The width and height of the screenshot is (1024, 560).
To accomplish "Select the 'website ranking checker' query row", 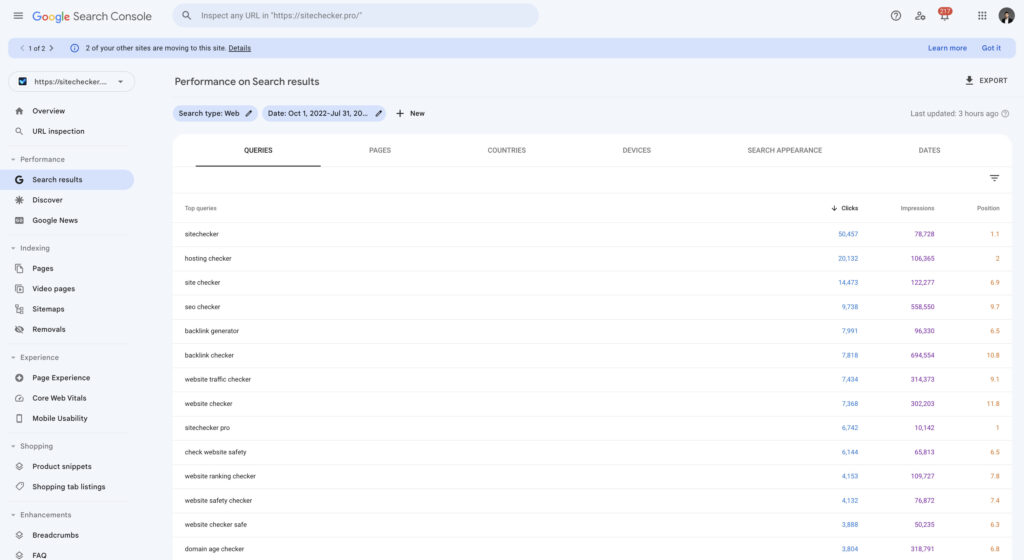I will pos(592,476).
